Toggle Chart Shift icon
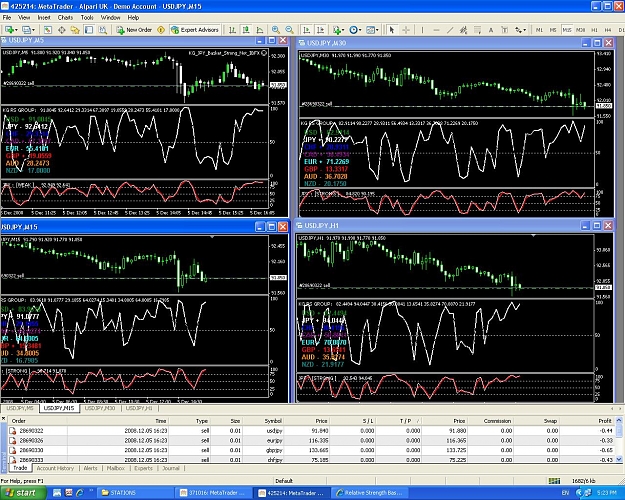Screen dimensions: 625x500 (320, 30)
